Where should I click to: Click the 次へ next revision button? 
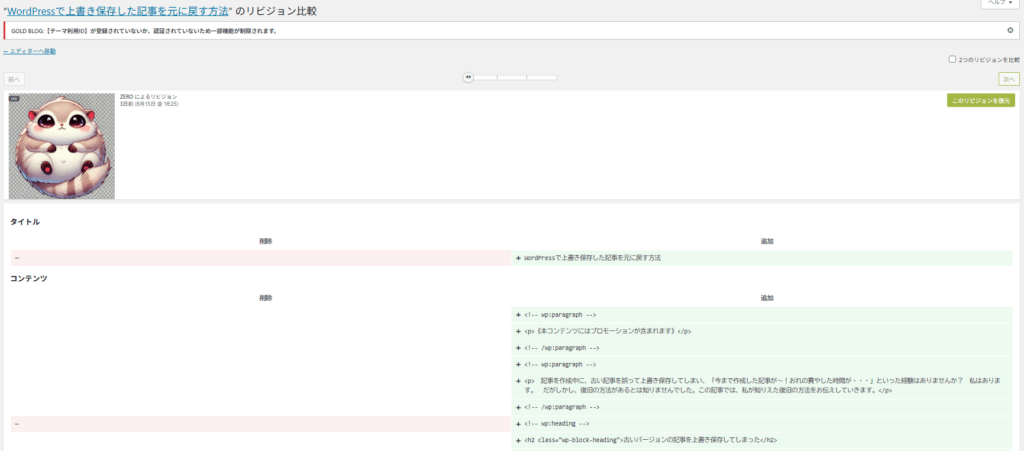point(1008,78)
